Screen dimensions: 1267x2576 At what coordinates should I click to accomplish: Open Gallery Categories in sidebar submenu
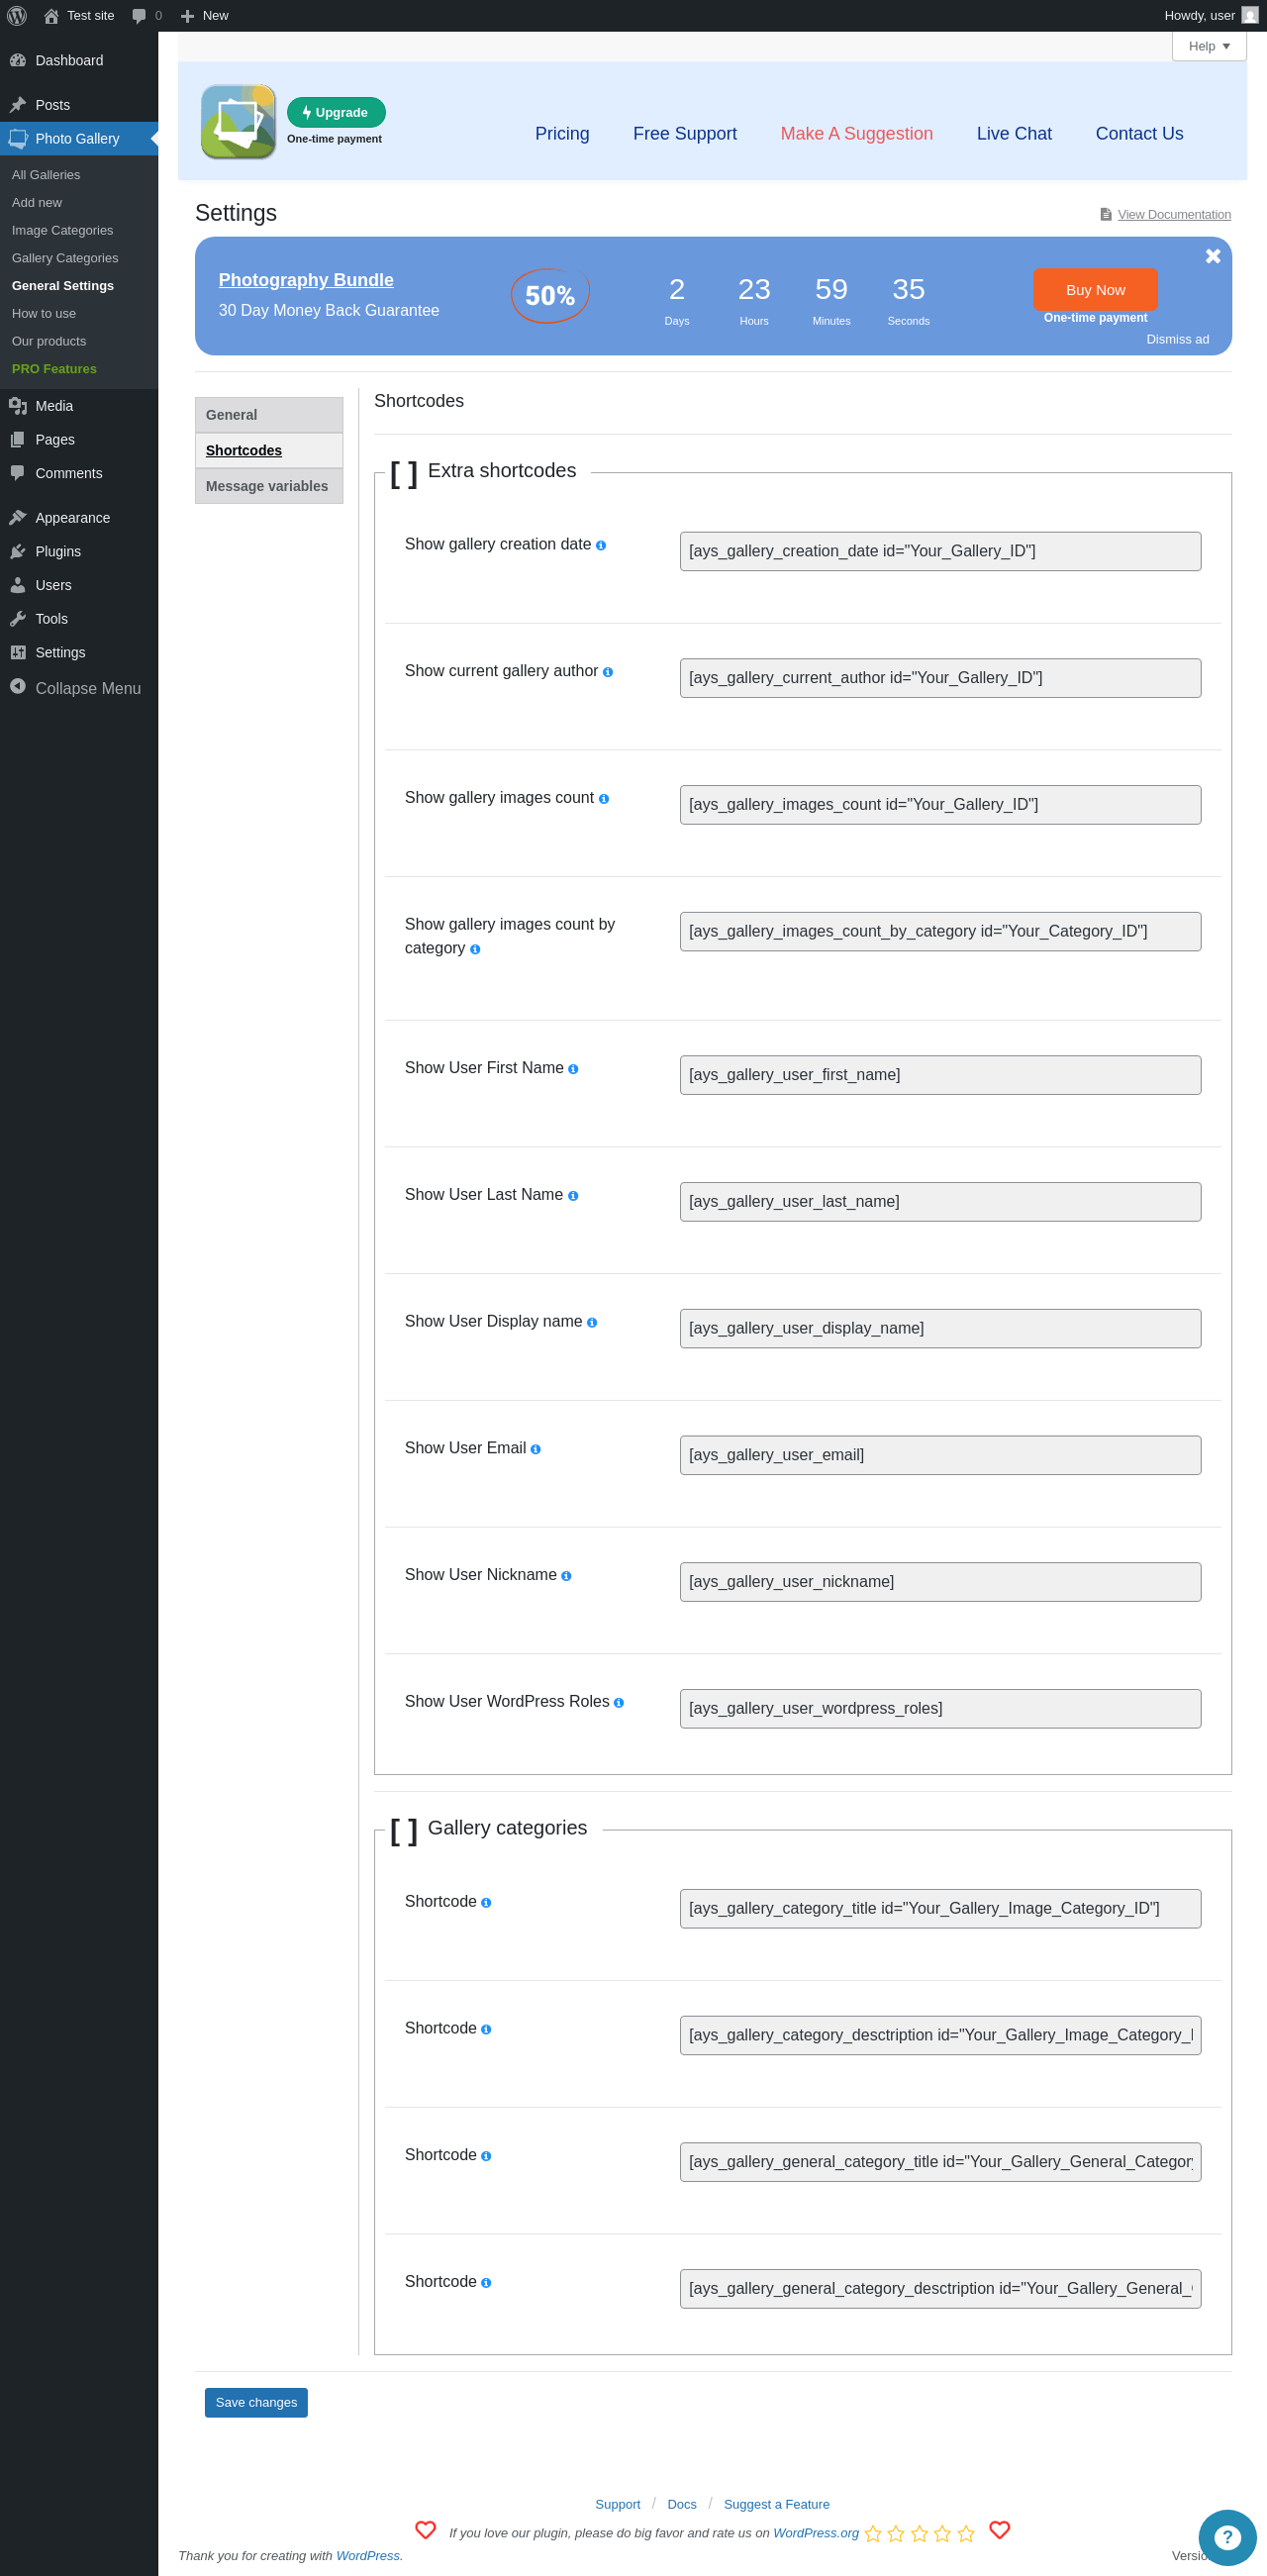(65, 258)
